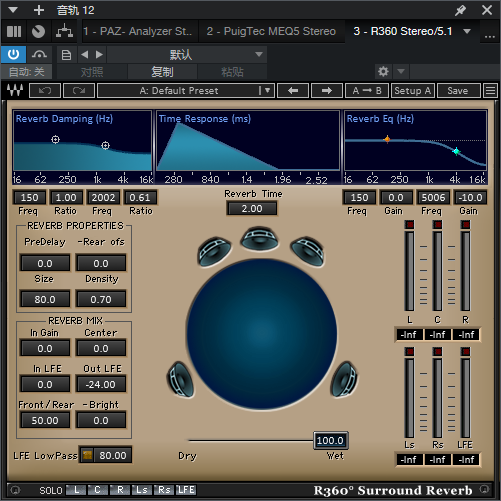Expand the plugin tab list dropdown arrow
The height and width of the screenshot is (501, 501).
tap(467, 31)
